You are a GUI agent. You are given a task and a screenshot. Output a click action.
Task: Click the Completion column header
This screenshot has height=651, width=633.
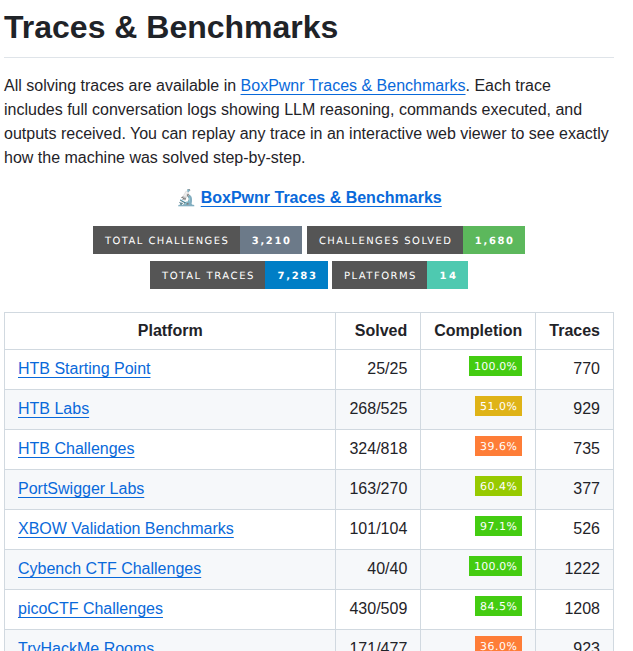[478, 331]
